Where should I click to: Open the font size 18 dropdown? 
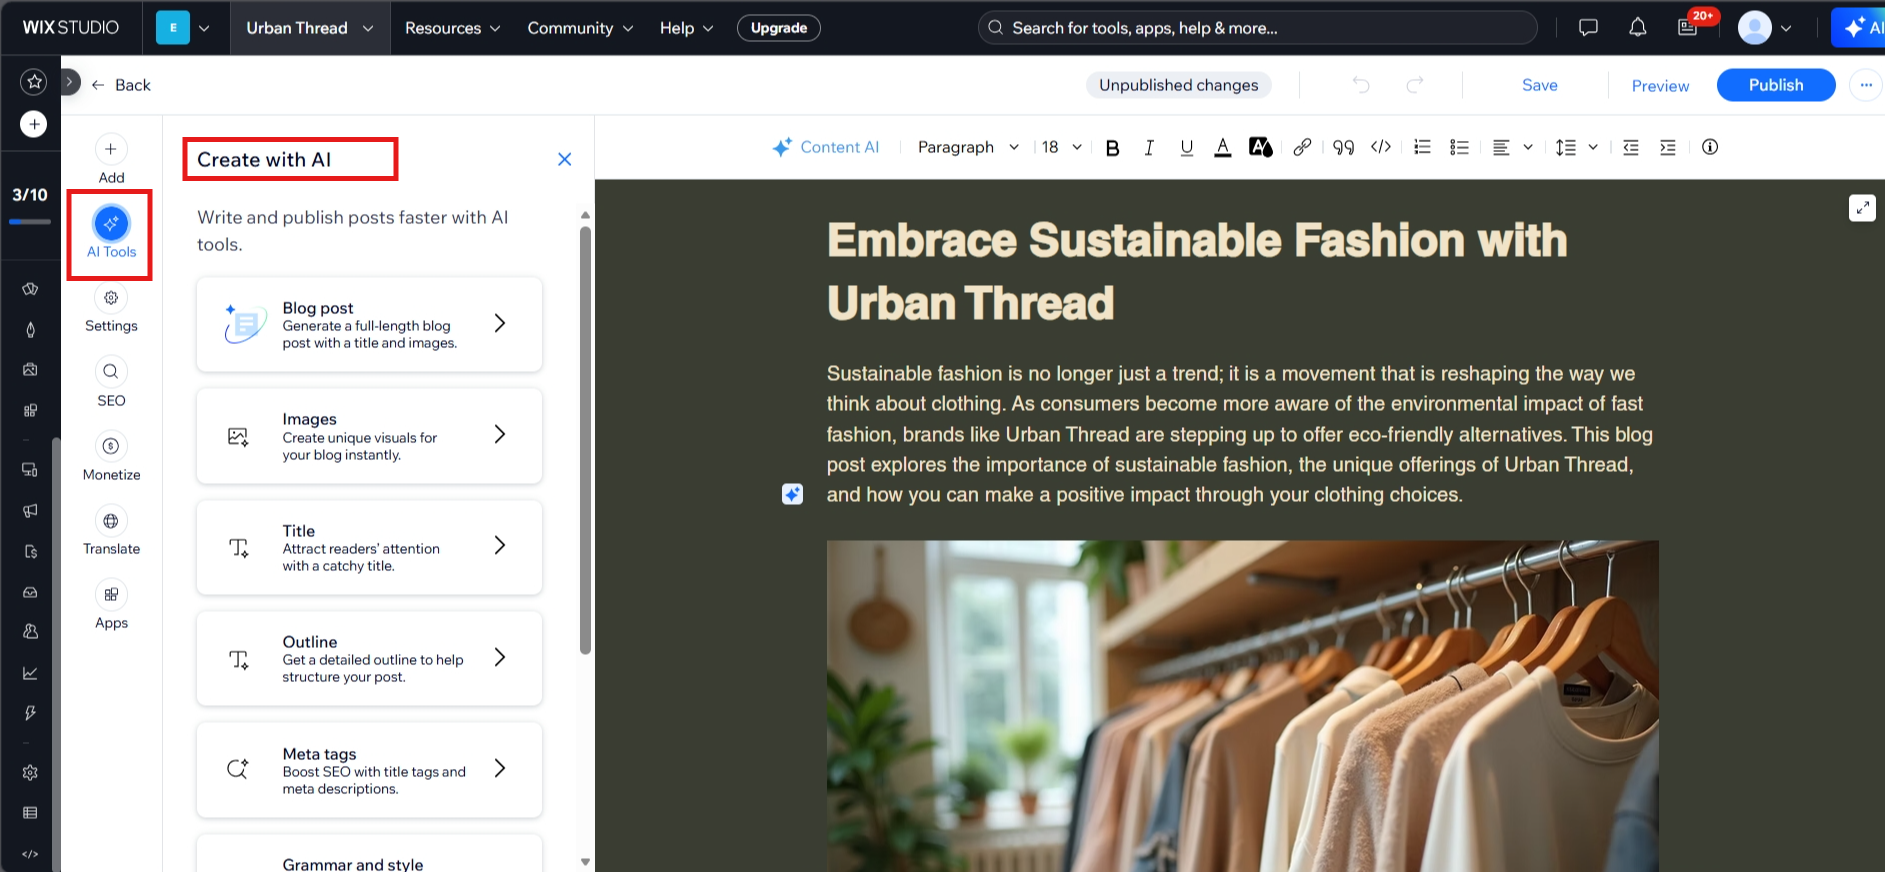point(1062,147)
